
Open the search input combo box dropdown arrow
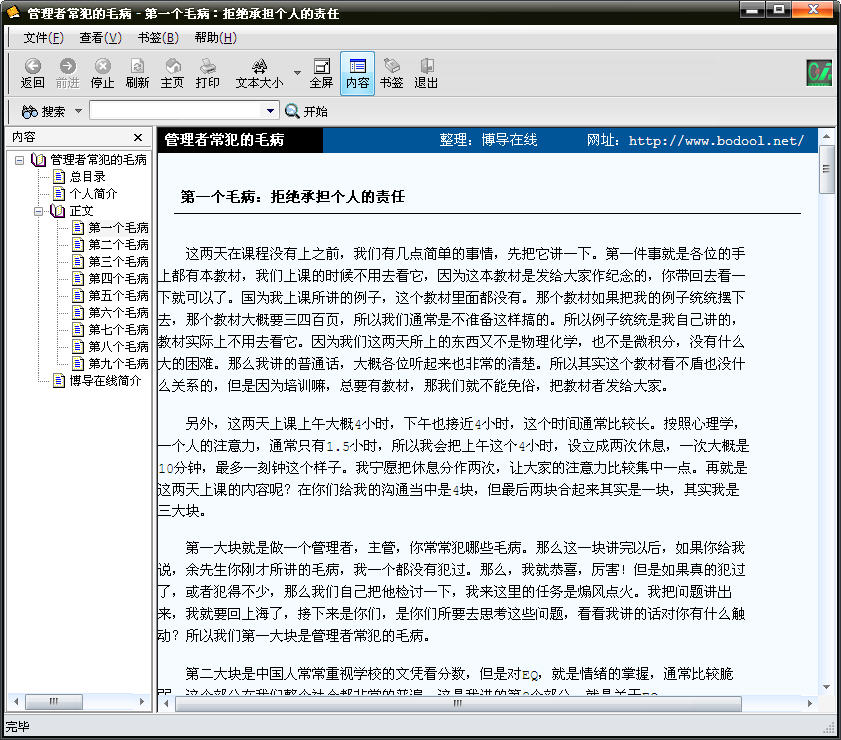tap(270, 111)
